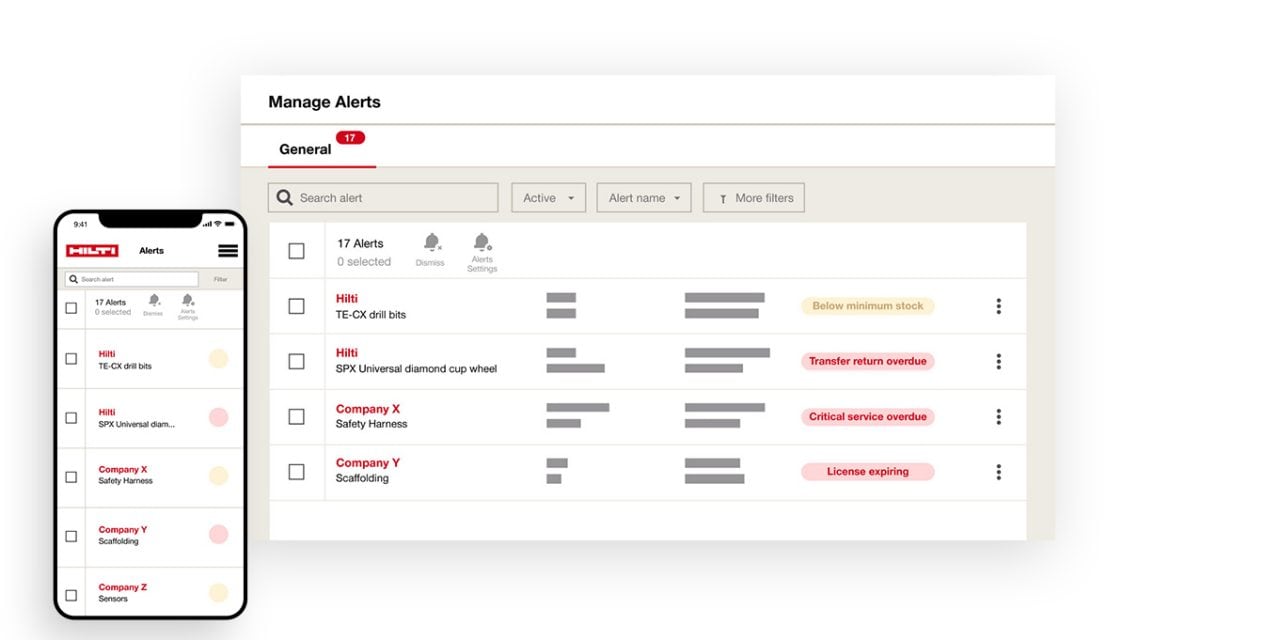Click the Safety Harness text in Manage Alerts

point(371,424)
